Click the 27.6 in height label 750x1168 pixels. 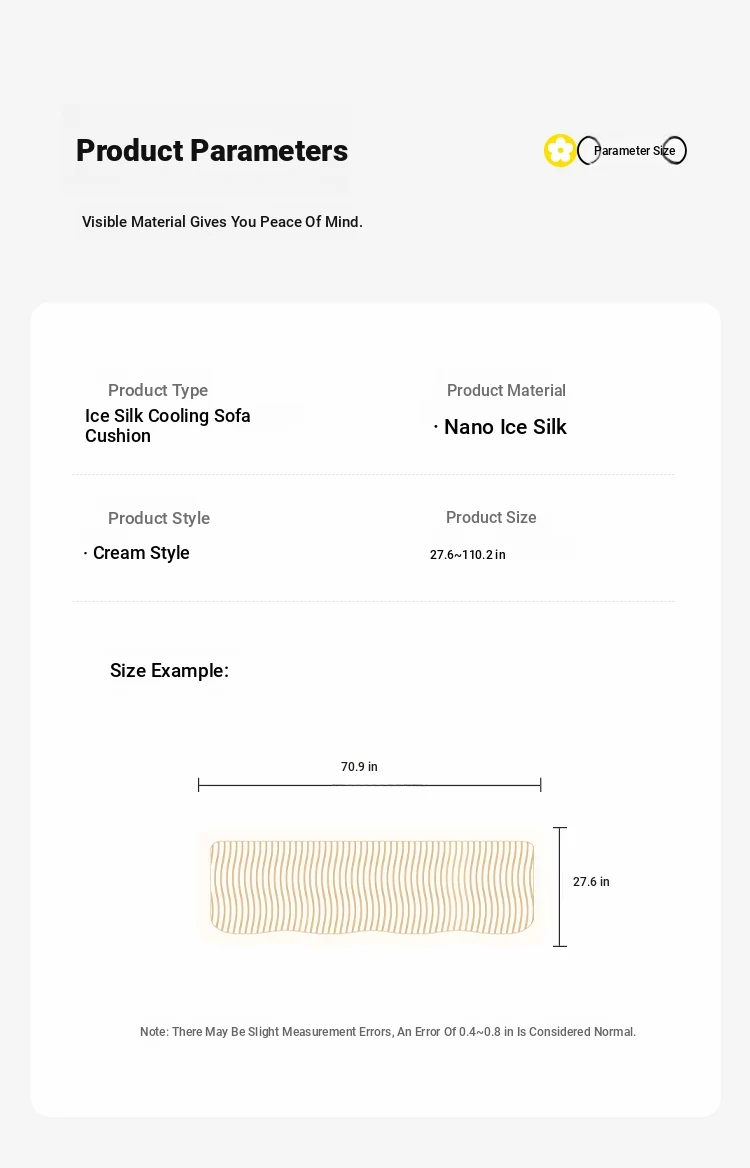(x=591, y=882)
